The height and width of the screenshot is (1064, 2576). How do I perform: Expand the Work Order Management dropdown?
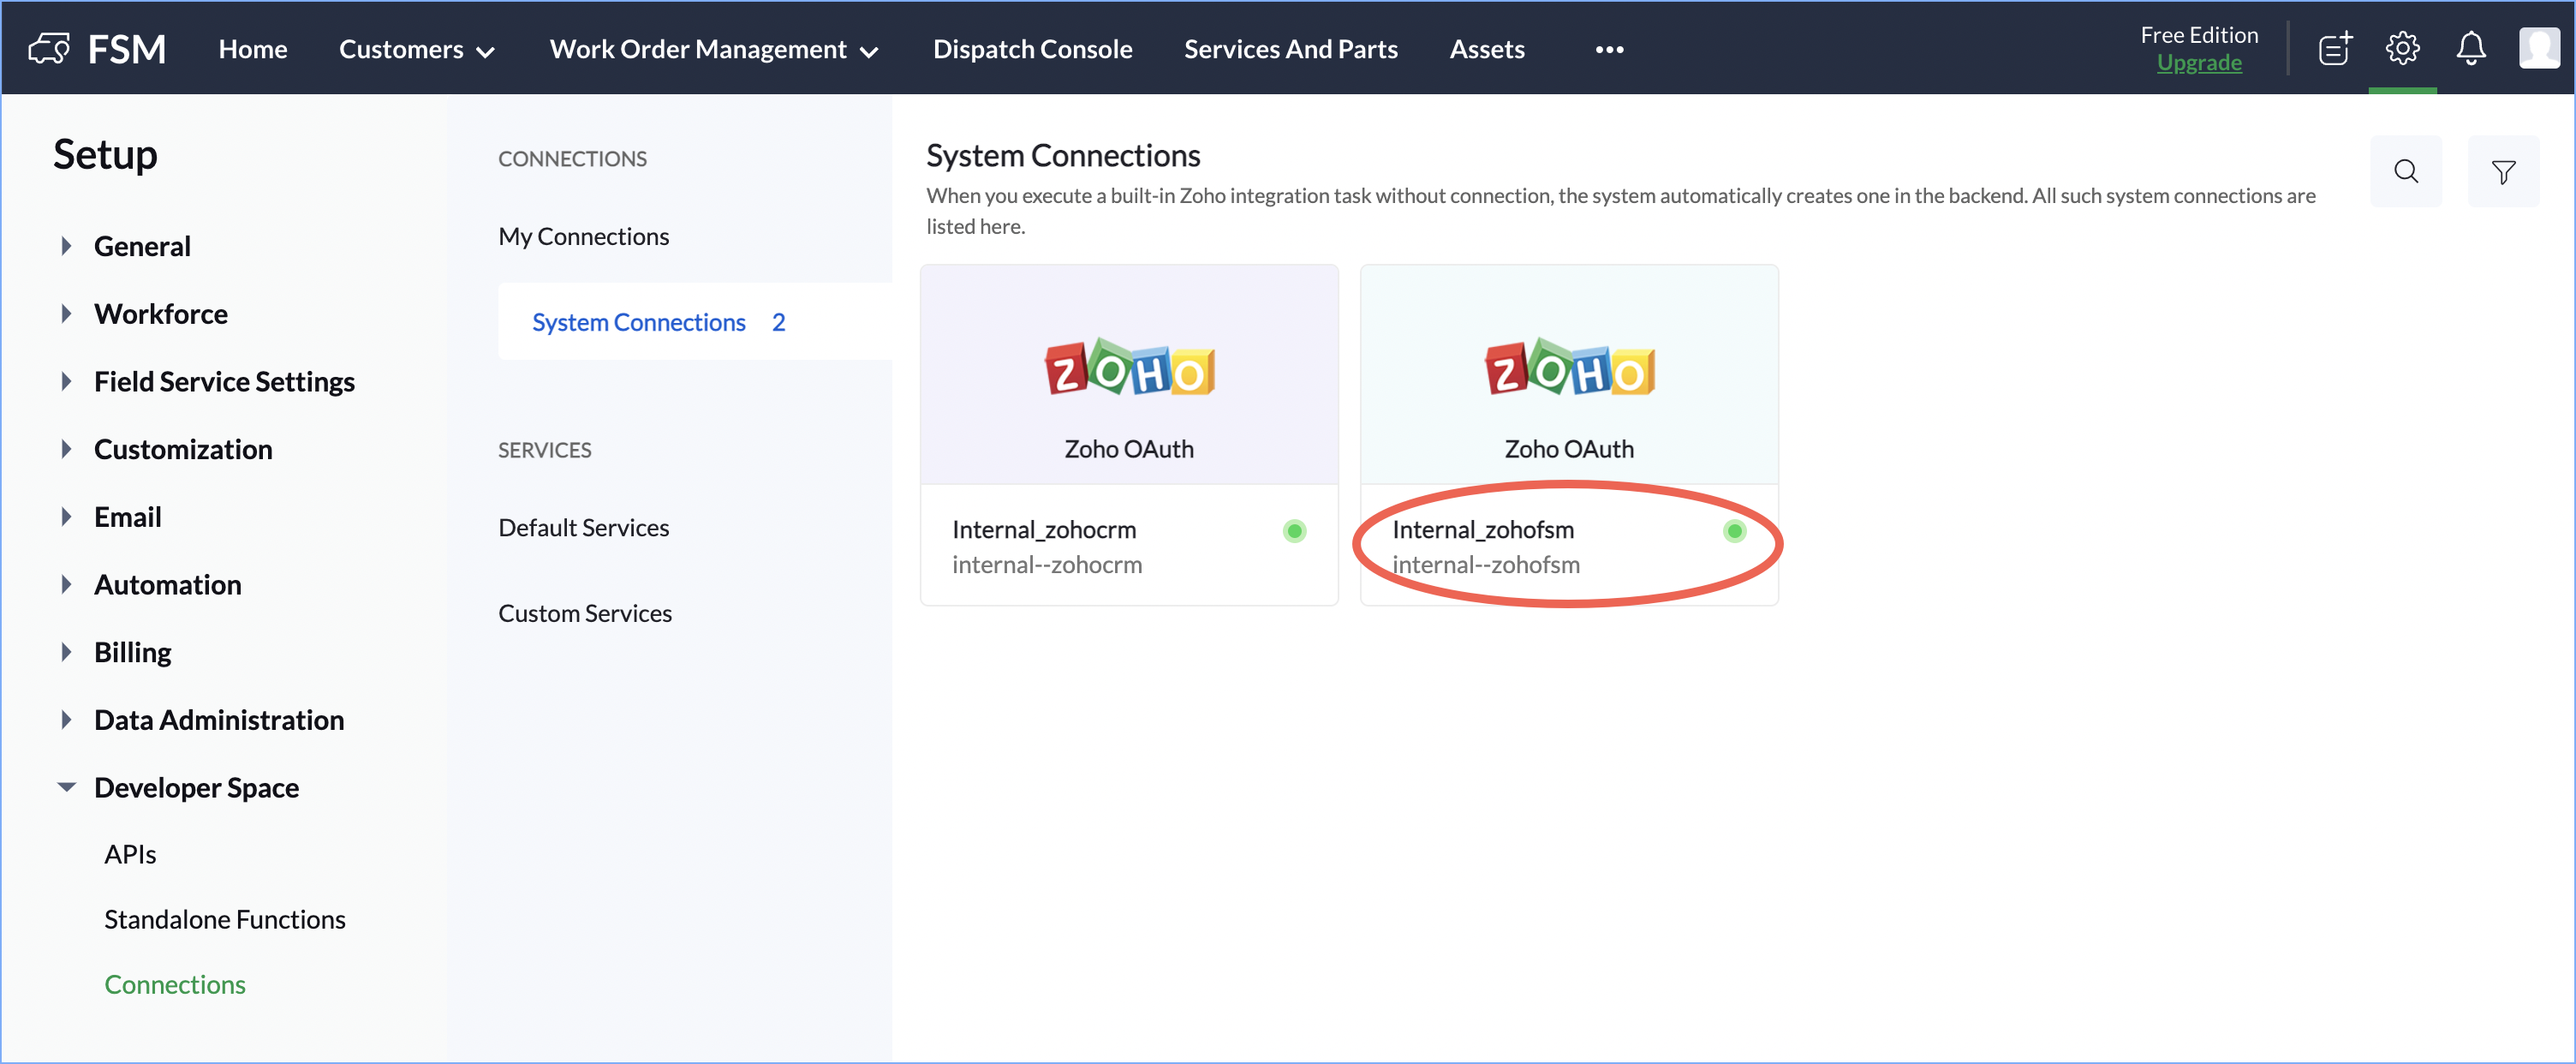coord(713,49)
